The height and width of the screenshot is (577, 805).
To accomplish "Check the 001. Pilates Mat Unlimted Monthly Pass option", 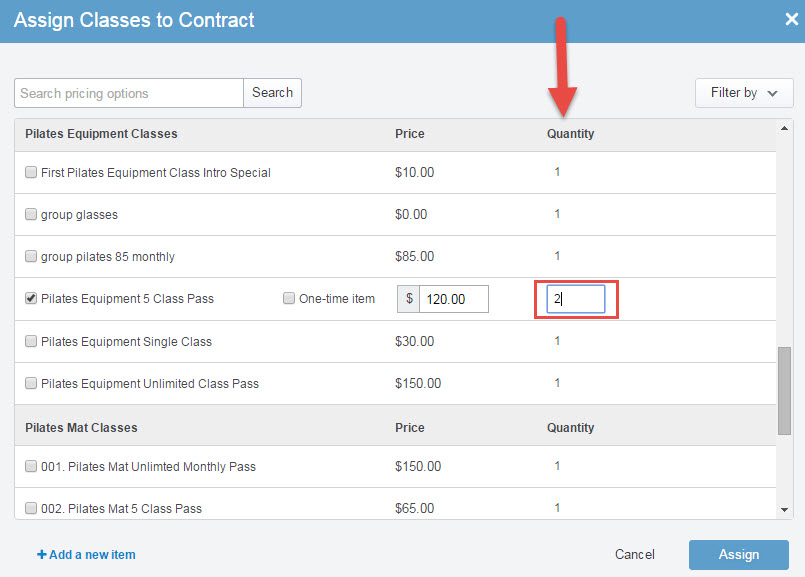I will [x=30, y=466].
